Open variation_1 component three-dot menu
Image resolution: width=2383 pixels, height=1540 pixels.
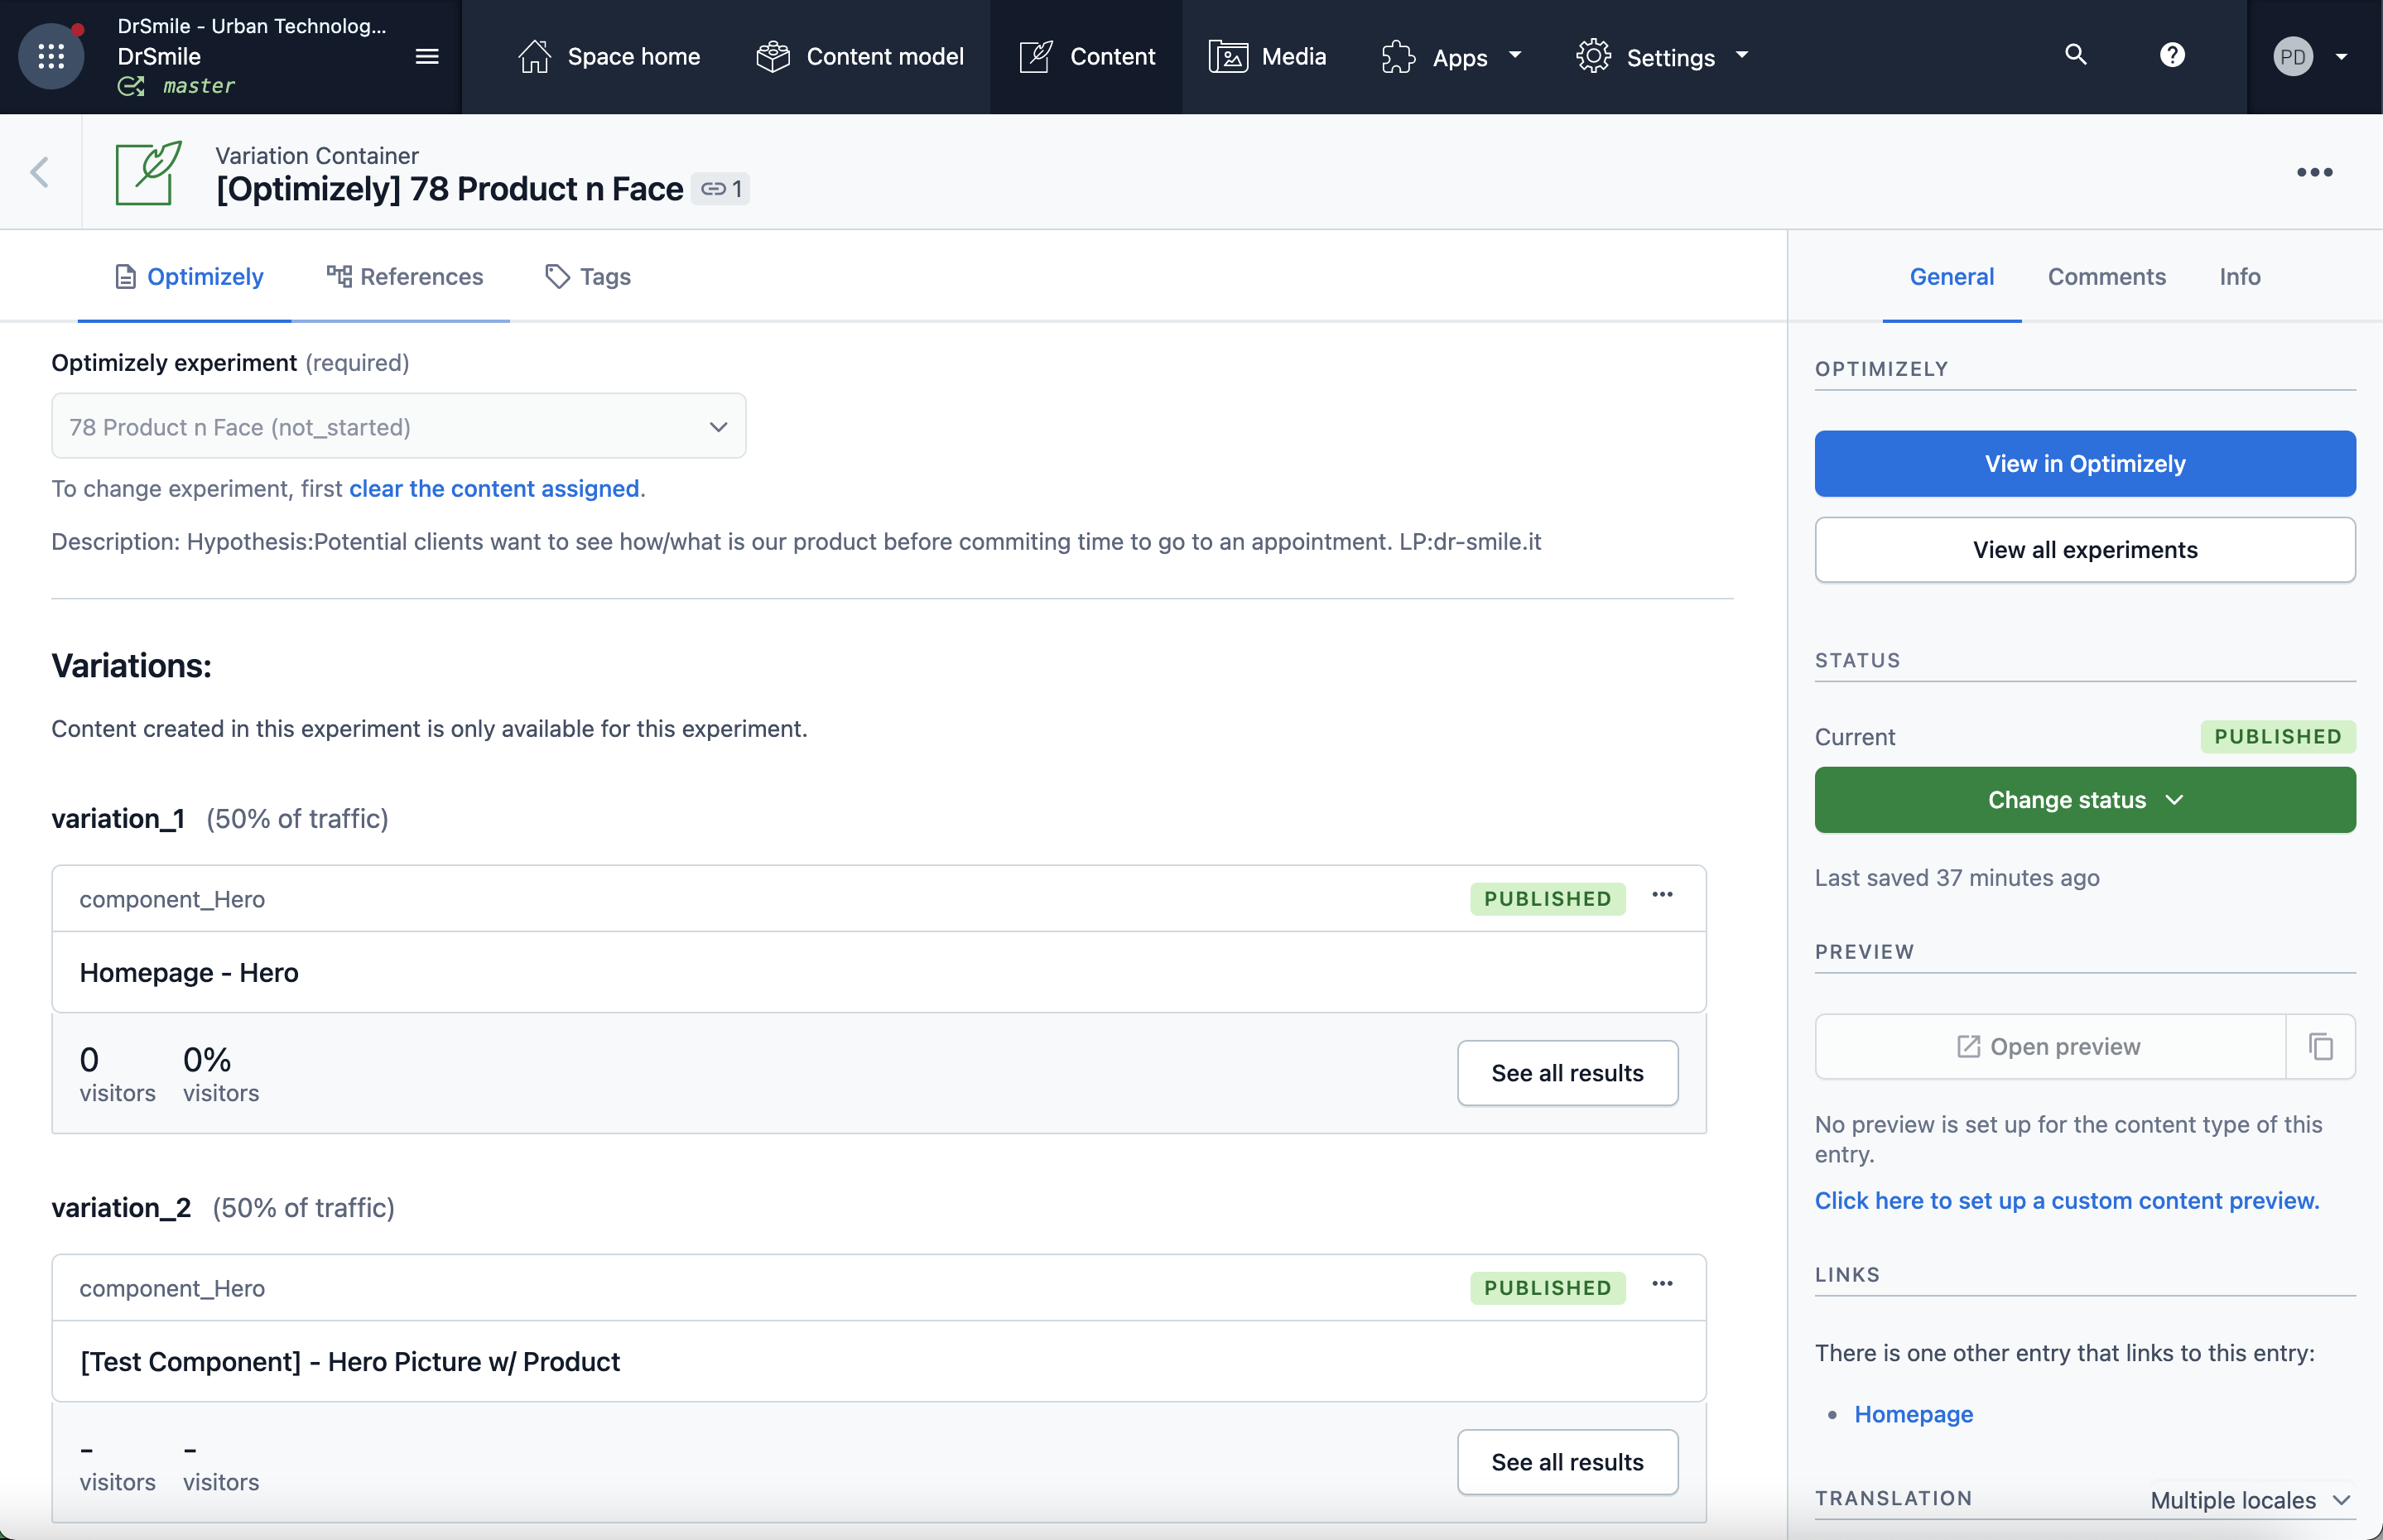click(1662, 895)
